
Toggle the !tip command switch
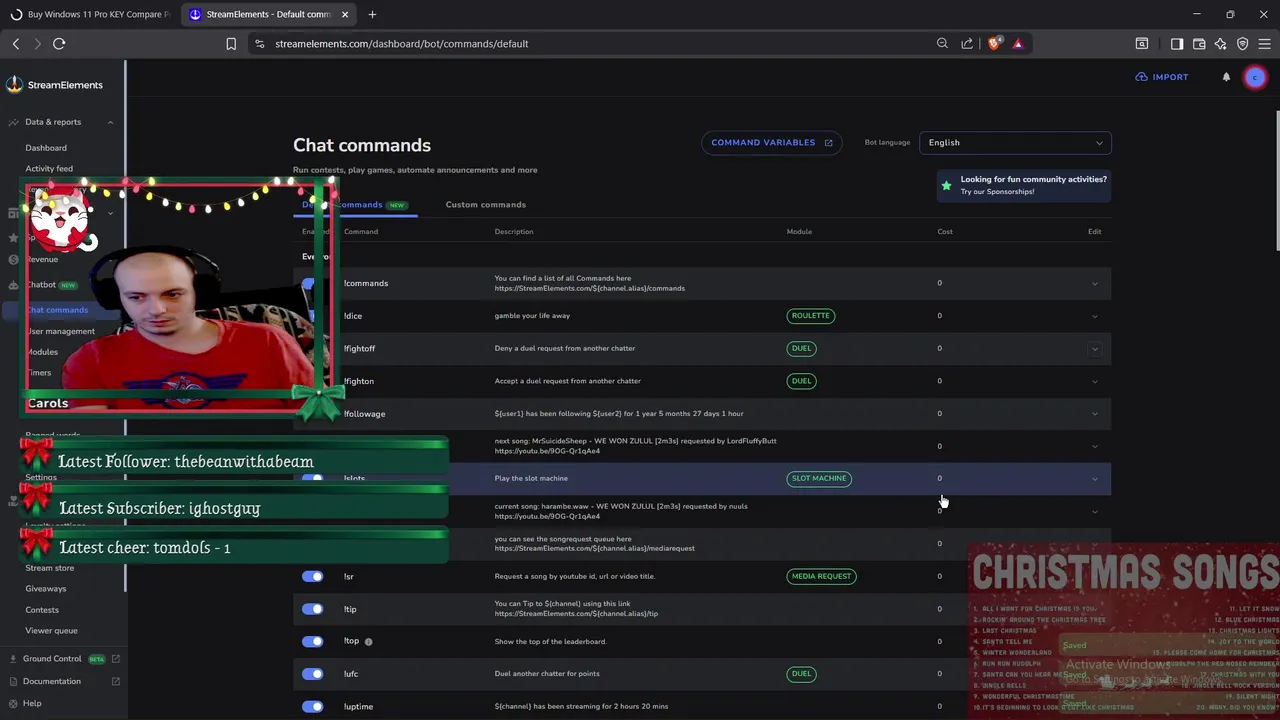click(313, 609)
